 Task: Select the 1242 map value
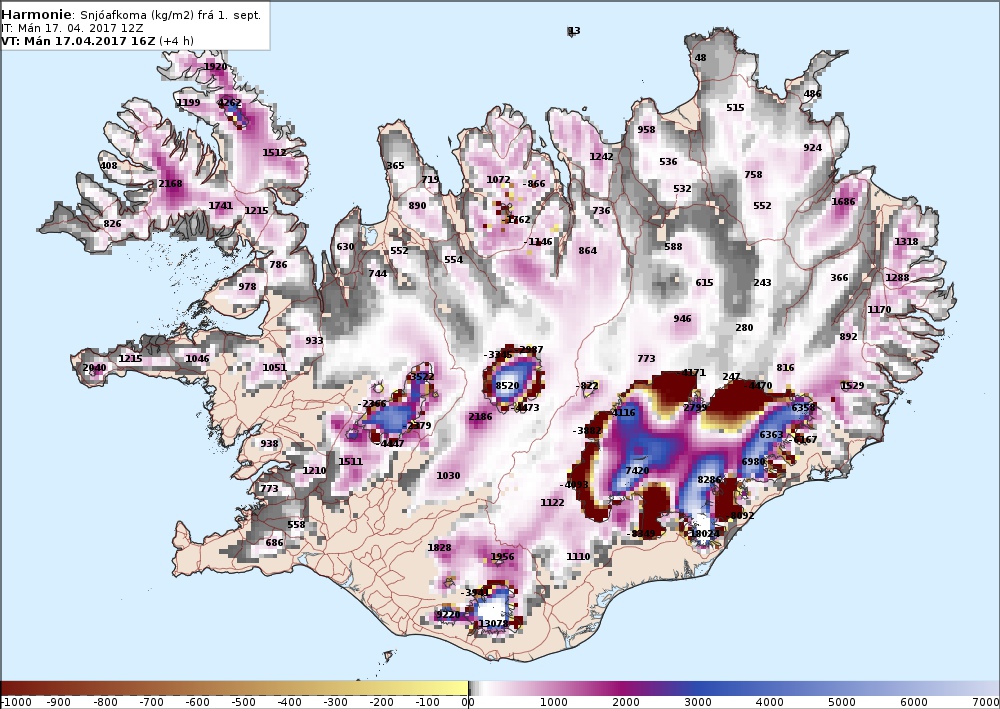click(x=601, y=156)
